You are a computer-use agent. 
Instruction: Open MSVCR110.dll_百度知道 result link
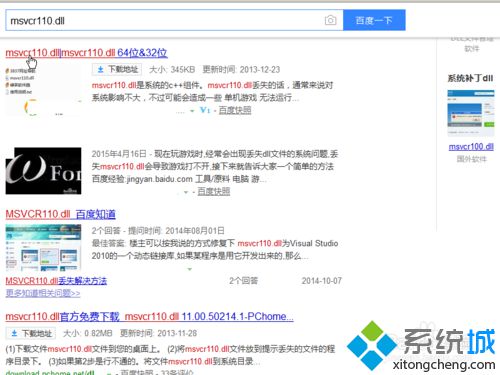coord(60,214)
